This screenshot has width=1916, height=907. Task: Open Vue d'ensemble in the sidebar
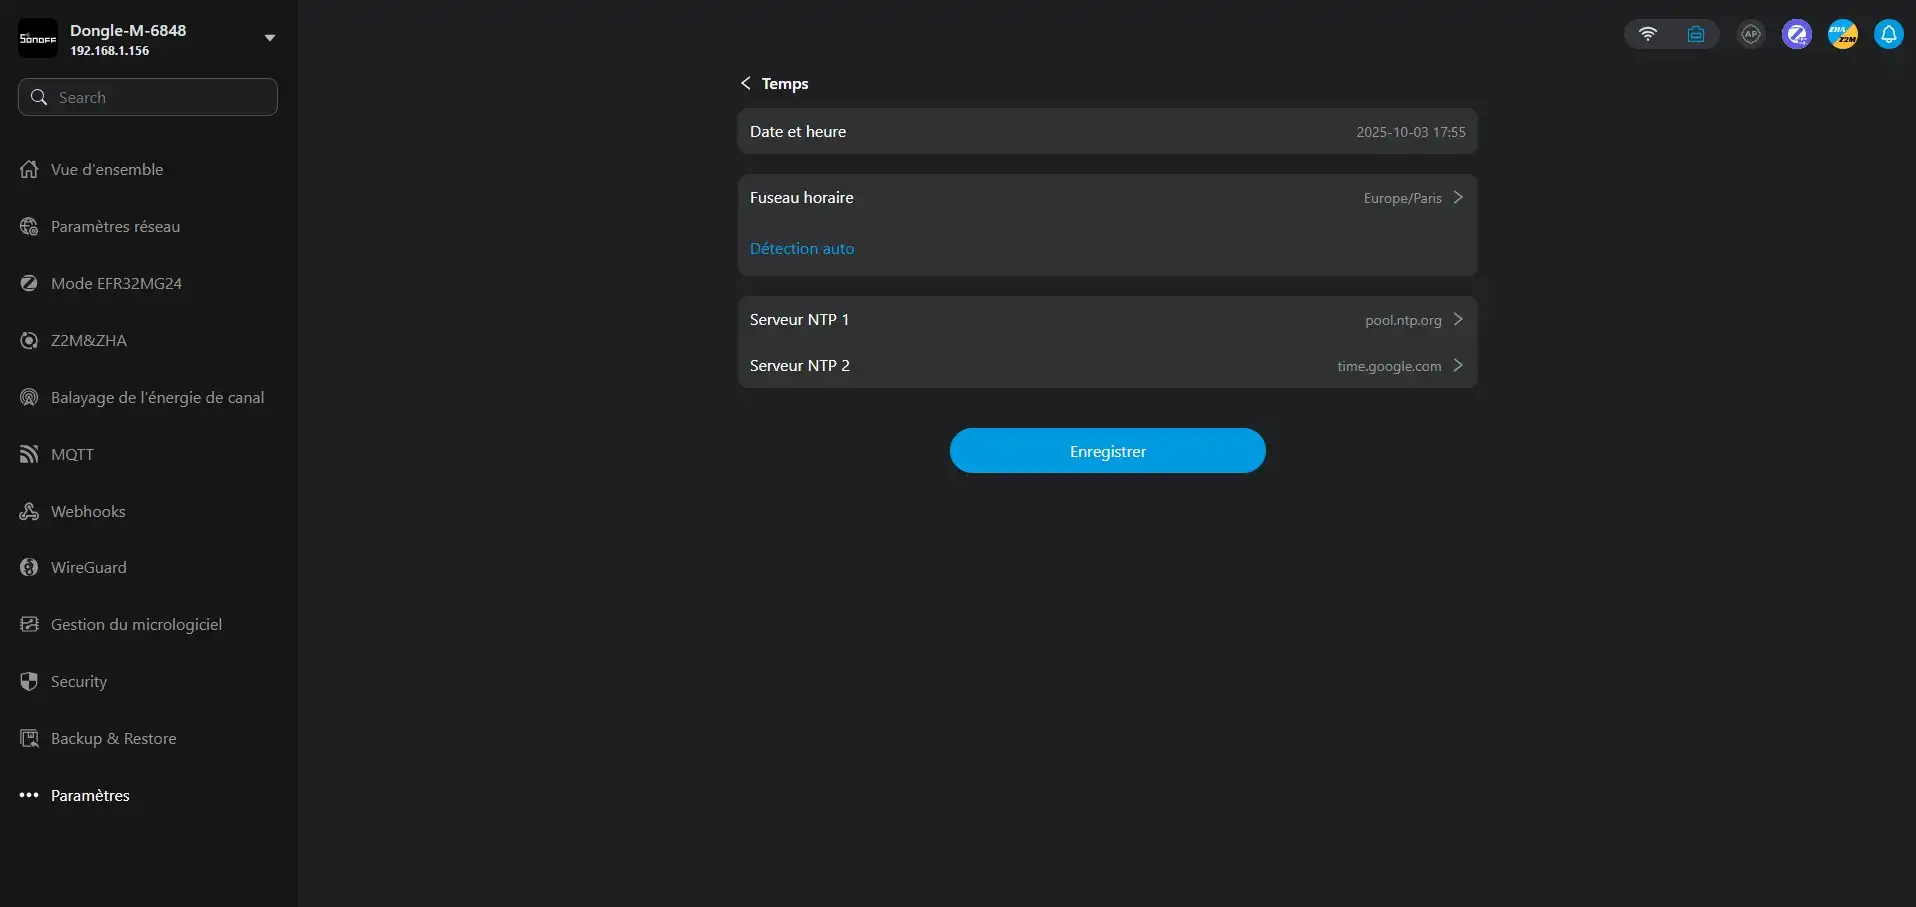(x=107, y=170)
